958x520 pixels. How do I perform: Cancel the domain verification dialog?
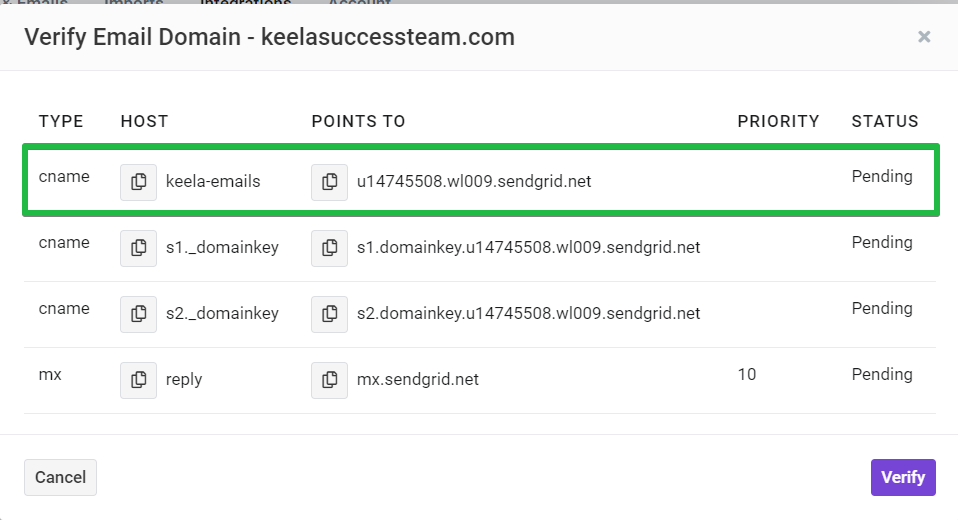(x=60, y=477)
